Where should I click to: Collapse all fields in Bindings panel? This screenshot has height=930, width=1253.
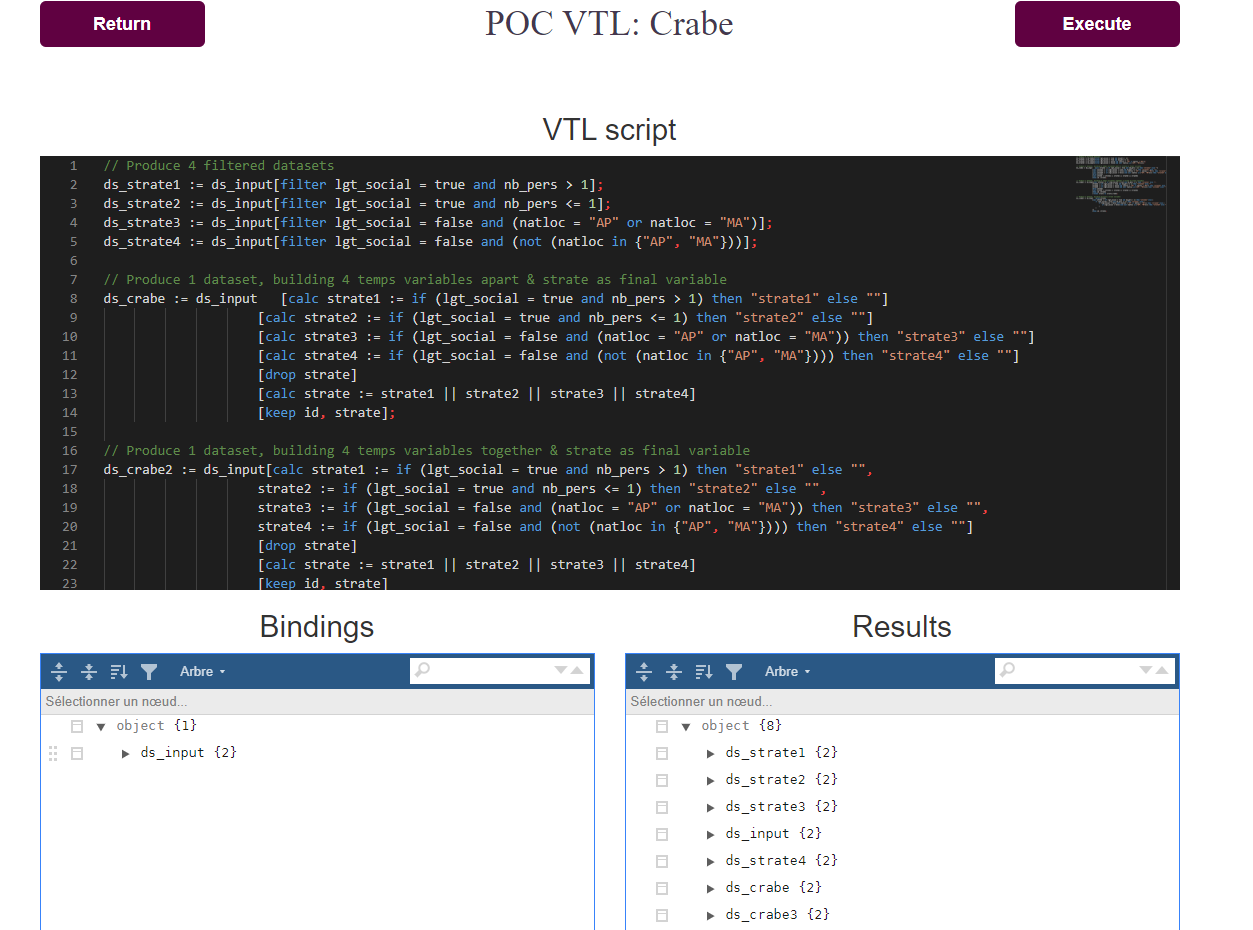[89, 672]
